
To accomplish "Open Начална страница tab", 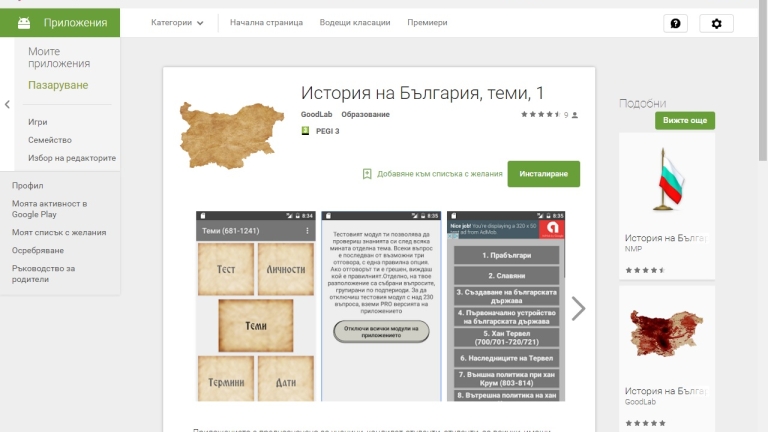I will coord(266,23).
